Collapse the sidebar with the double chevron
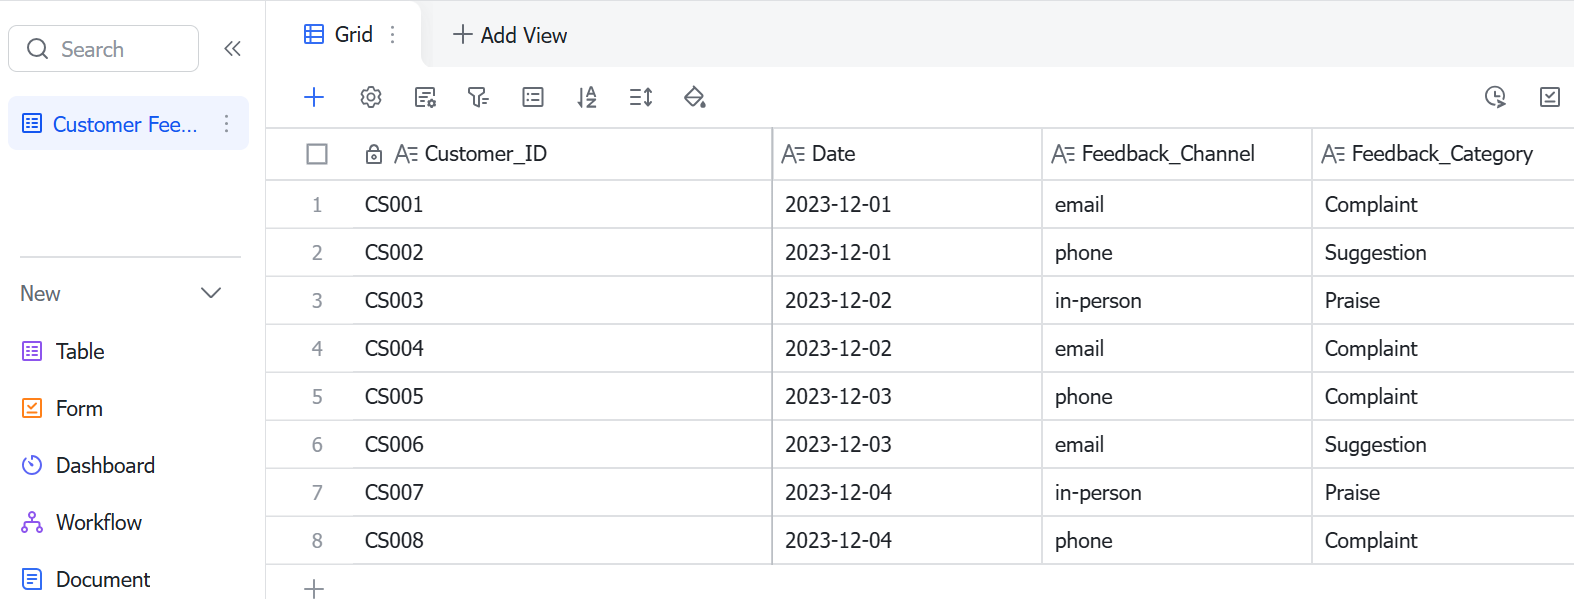Image resolution: width=1574 pixels, height=599 pixels. pyautogui.click(x=232, y=48)
